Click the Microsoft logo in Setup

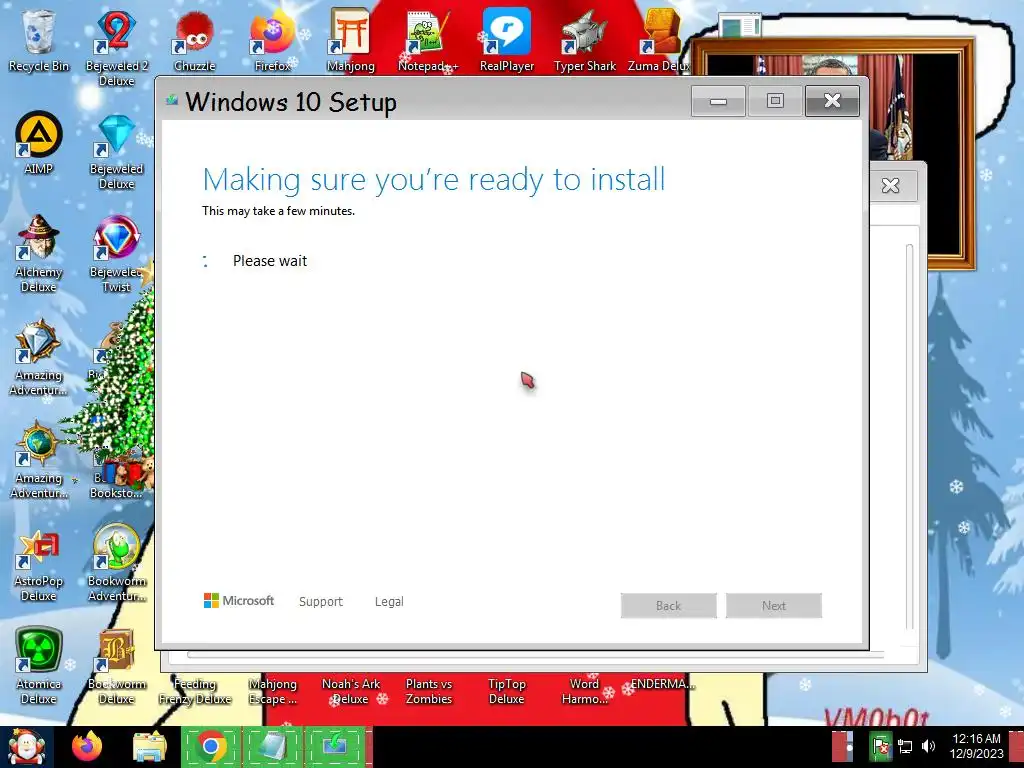[x=239, y=601]
